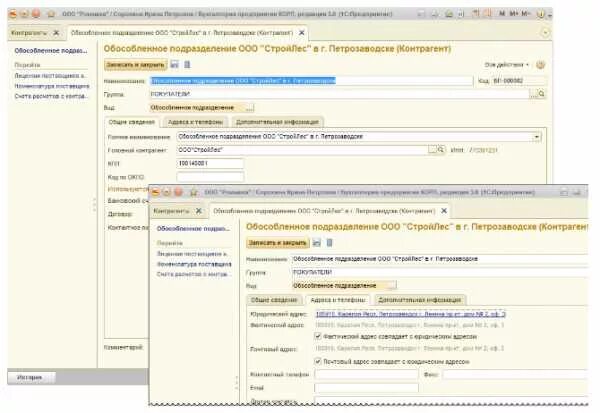Viewport: 600px width, 413px height.
Task: Switch to Дополнительная информация tab in back window
Action: (x=277, y=122)
